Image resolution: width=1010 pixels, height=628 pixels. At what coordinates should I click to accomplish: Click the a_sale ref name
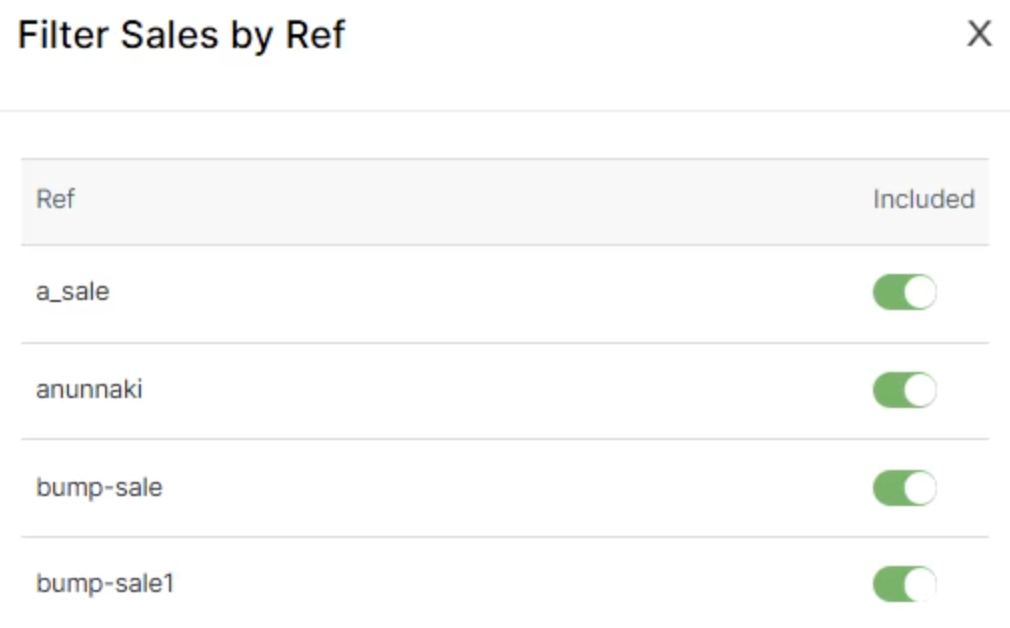[73, 293]
